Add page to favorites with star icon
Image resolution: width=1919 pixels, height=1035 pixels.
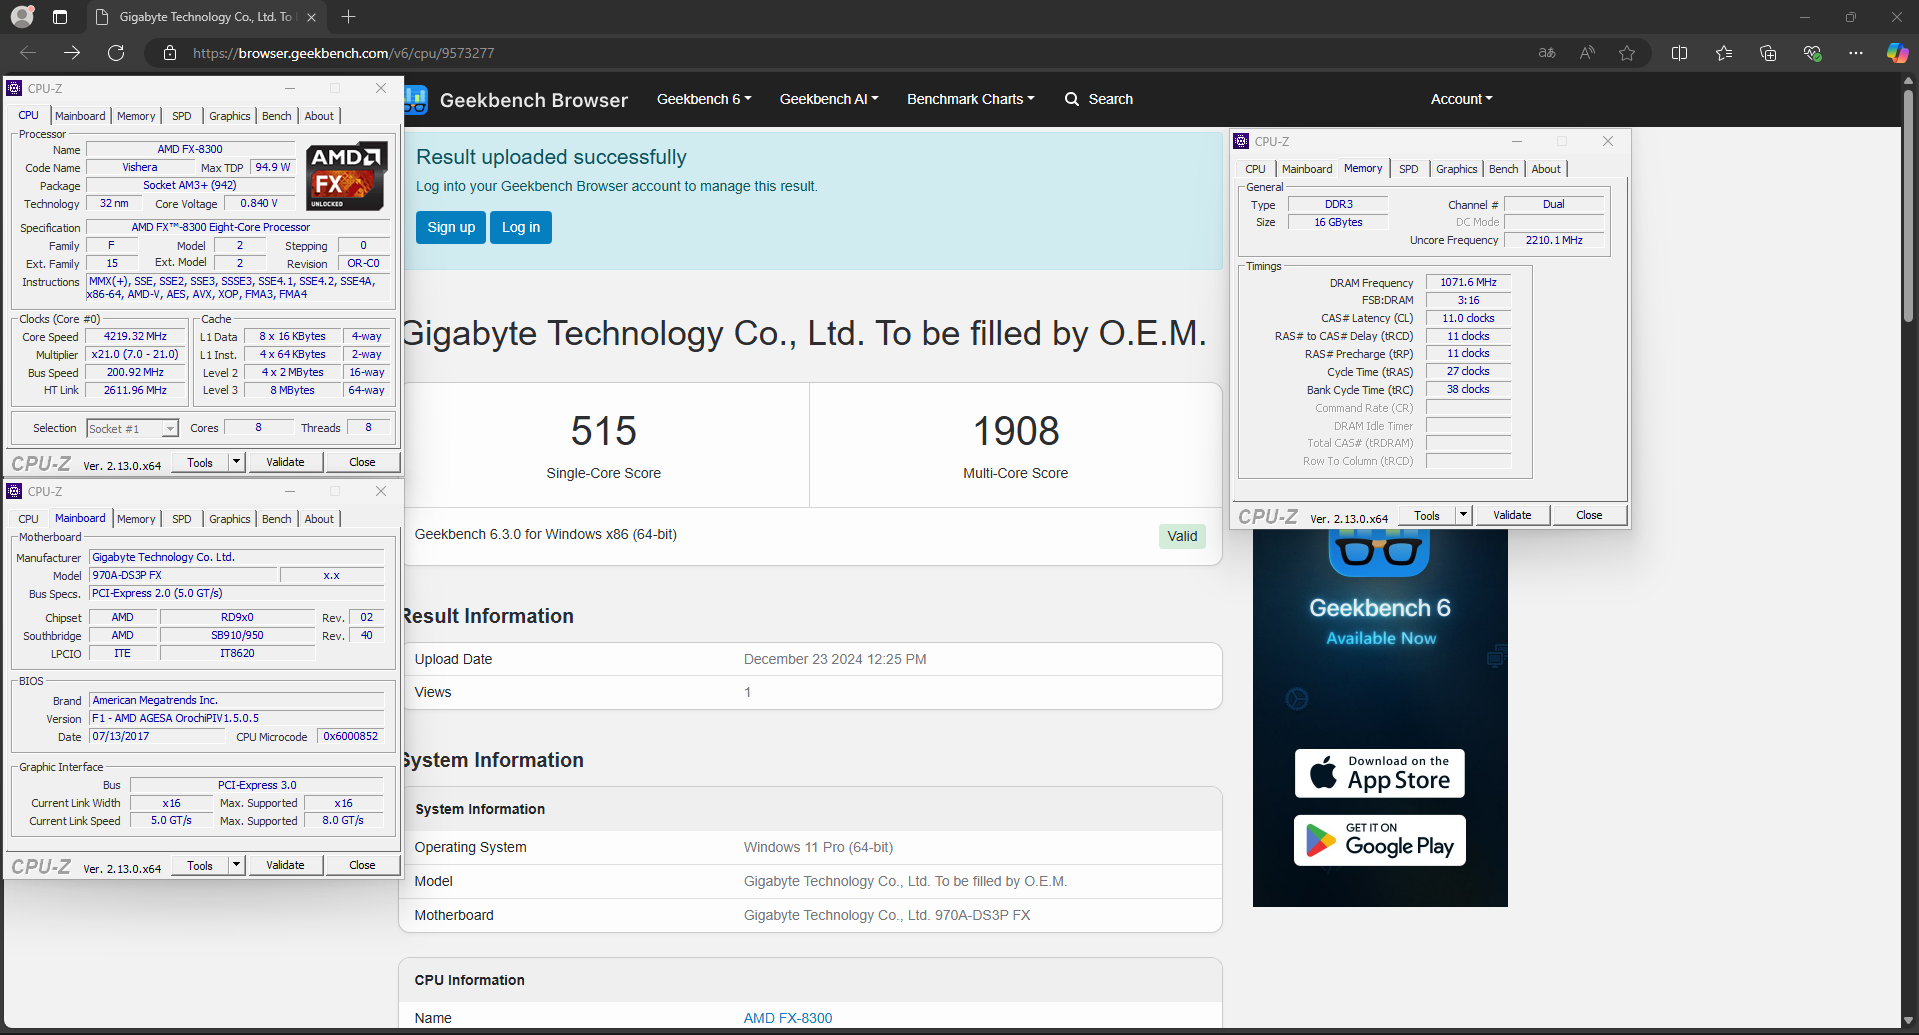(x=1627, y=53)
